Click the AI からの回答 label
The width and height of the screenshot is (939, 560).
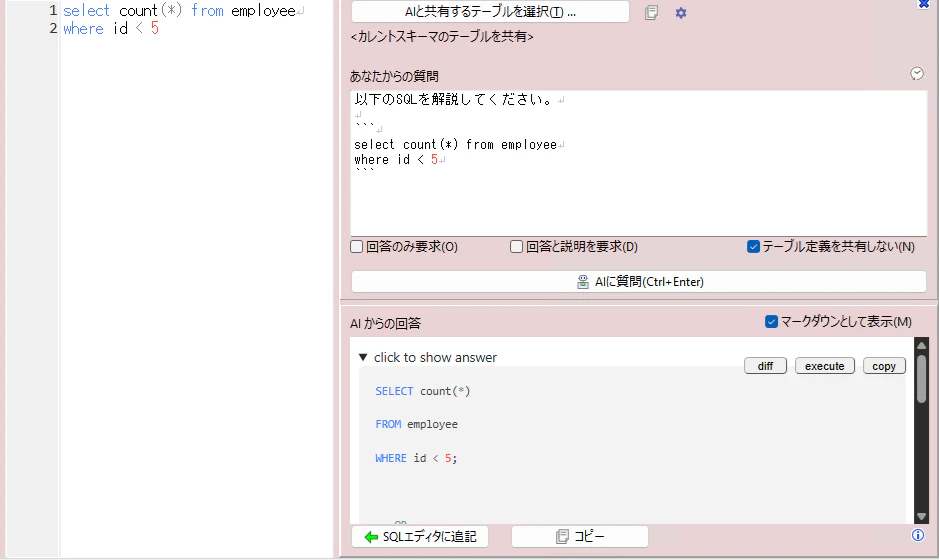point(385,323)
